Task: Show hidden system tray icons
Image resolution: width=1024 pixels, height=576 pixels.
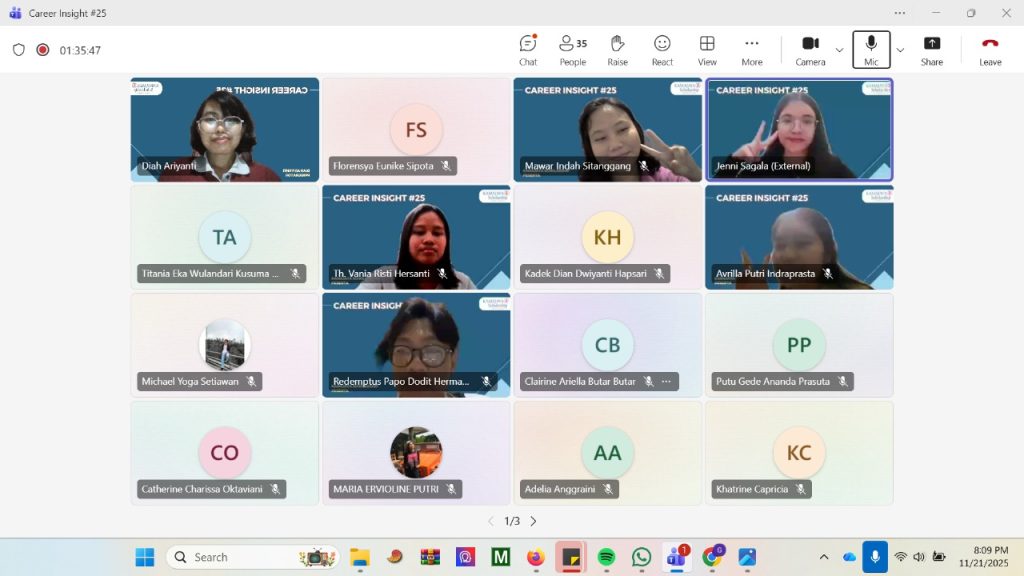Action: pyautogui.click(x=824, y=557)
